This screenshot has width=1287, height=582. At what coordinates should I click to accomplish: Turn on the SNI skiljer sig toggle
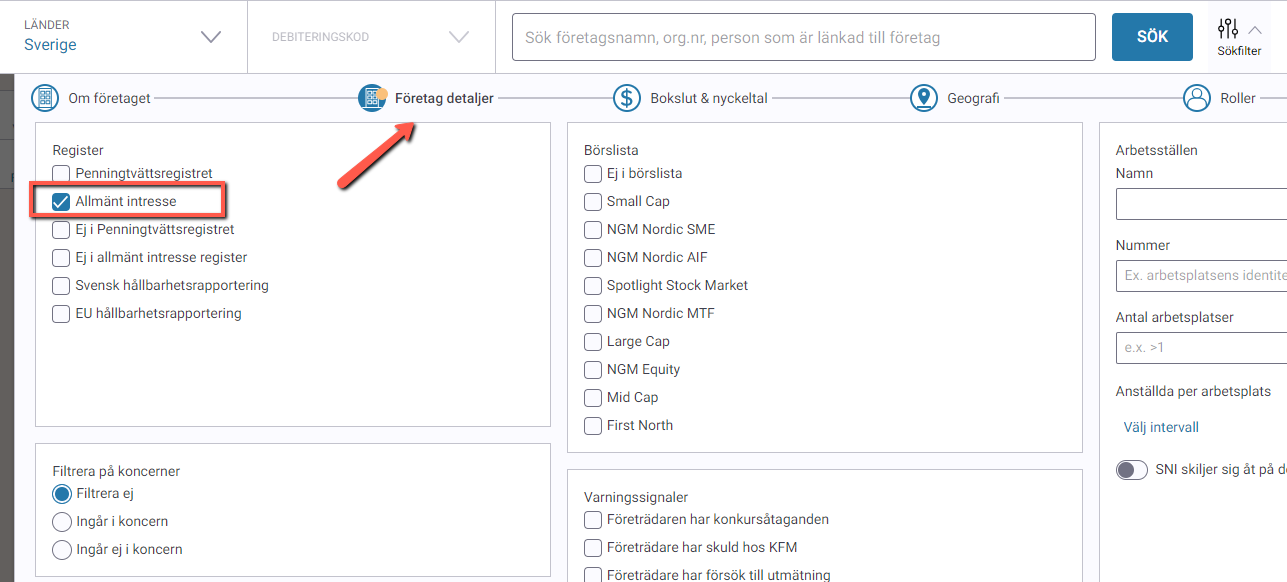(x=1132, y=469)
